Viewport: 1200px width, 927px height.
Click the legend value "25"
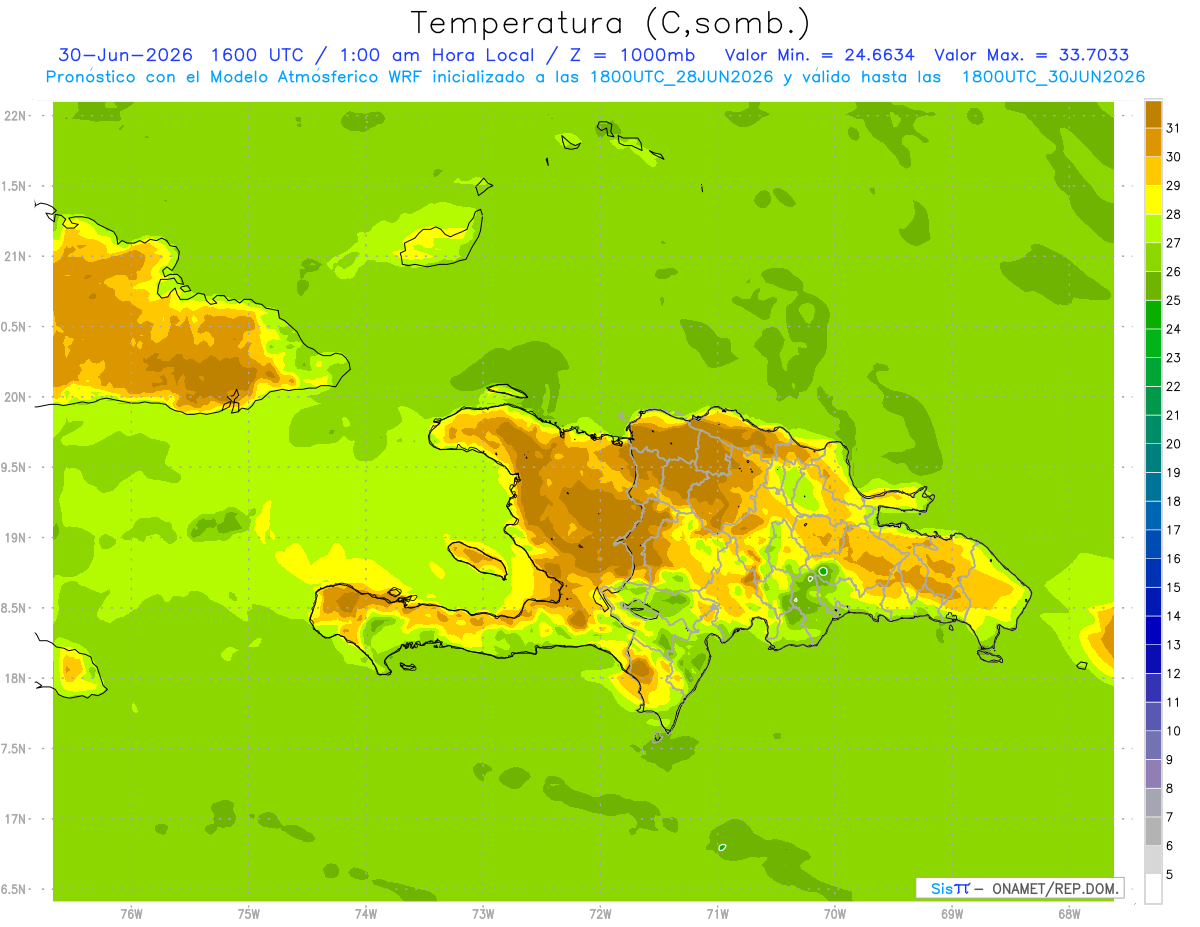click(x=1174, y=300)
